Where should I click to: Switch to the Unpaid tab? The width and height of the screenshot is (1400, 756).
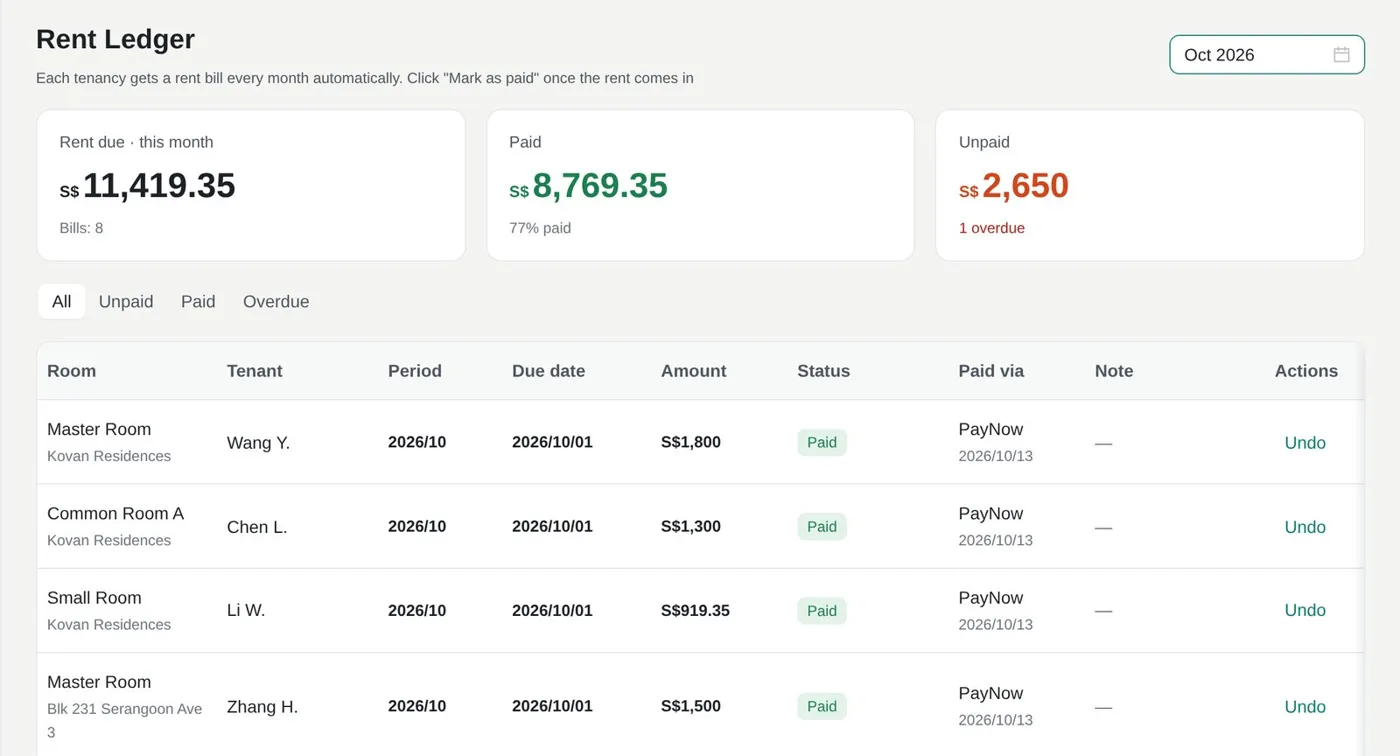tap(126, 301)
